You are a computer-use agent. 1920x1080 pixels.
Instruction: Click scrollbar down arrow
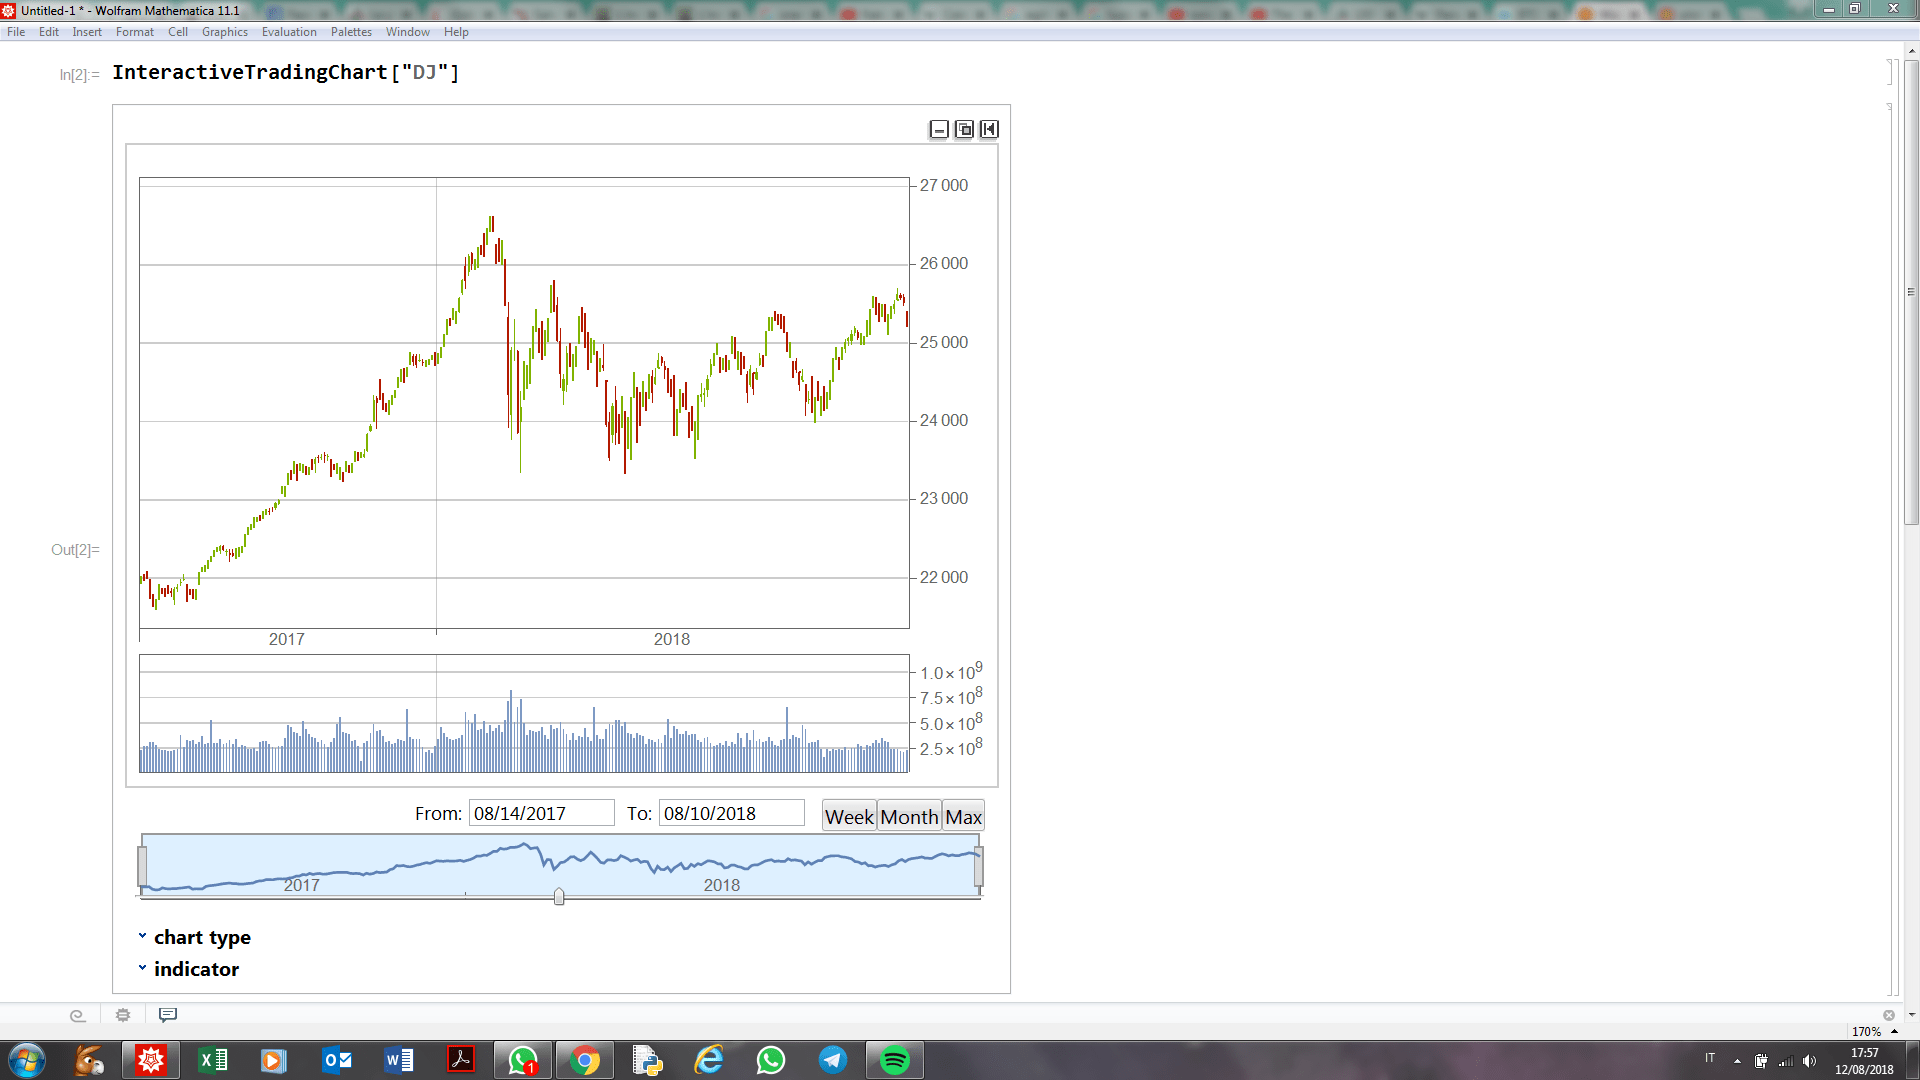1911,1015
